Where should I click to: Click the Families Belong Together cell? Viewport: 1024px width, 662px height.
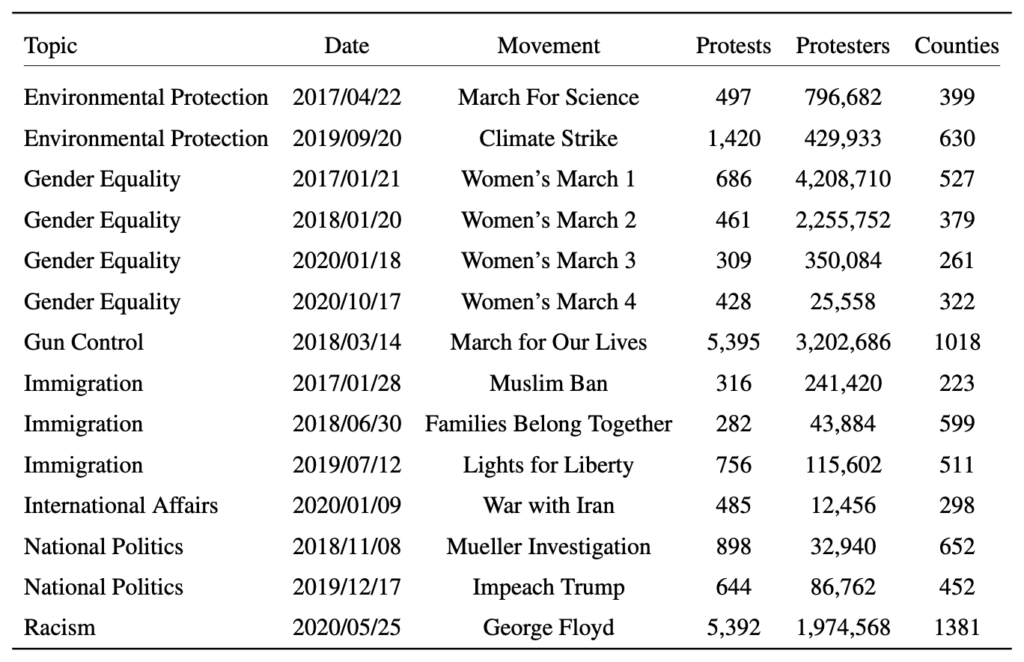[548, 424]
